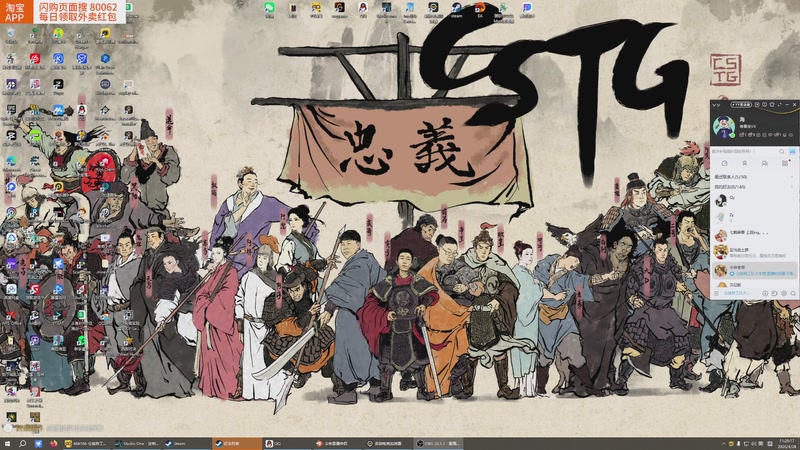Click Oy's avatar in friend list
Image resolution: width=800 pixels, height=450 pixels.
point(720,200)
